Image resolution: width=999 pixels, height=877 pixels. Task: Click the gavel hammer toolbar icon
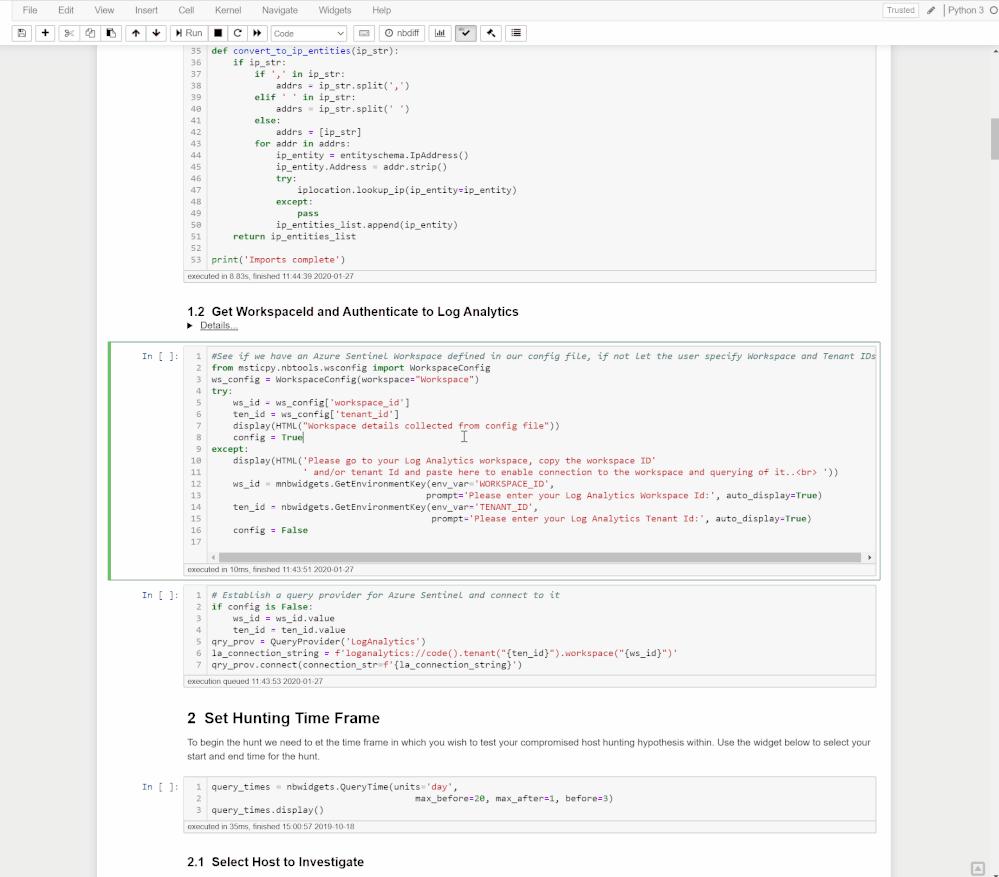[491, 33]
